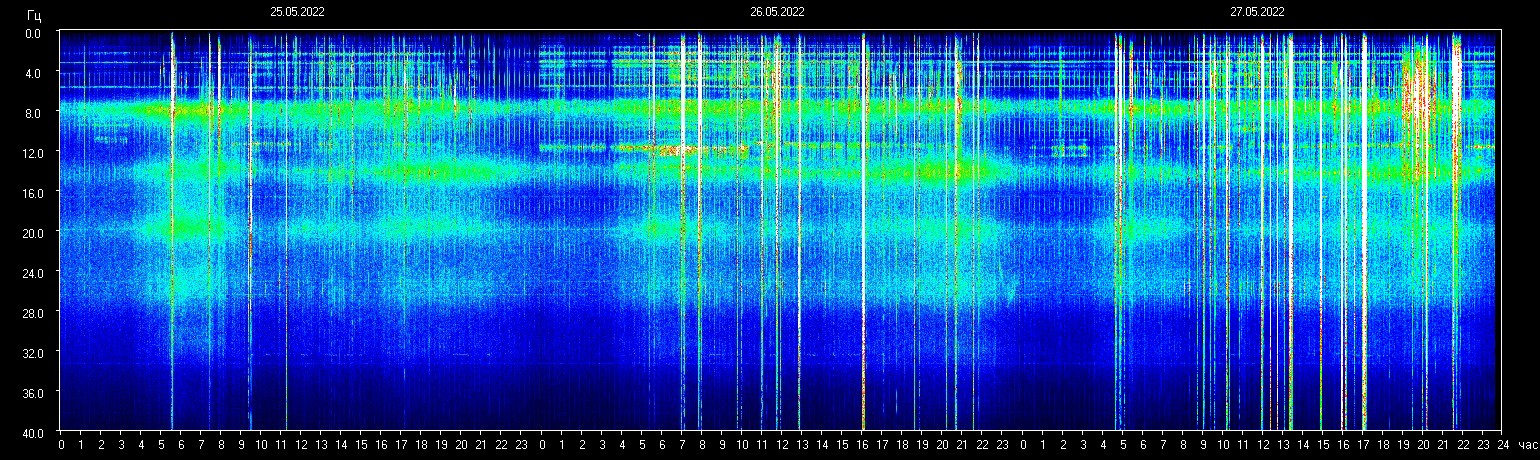Select the 32.0 frequency axis label
The image size is (1540, 460).
31,352
